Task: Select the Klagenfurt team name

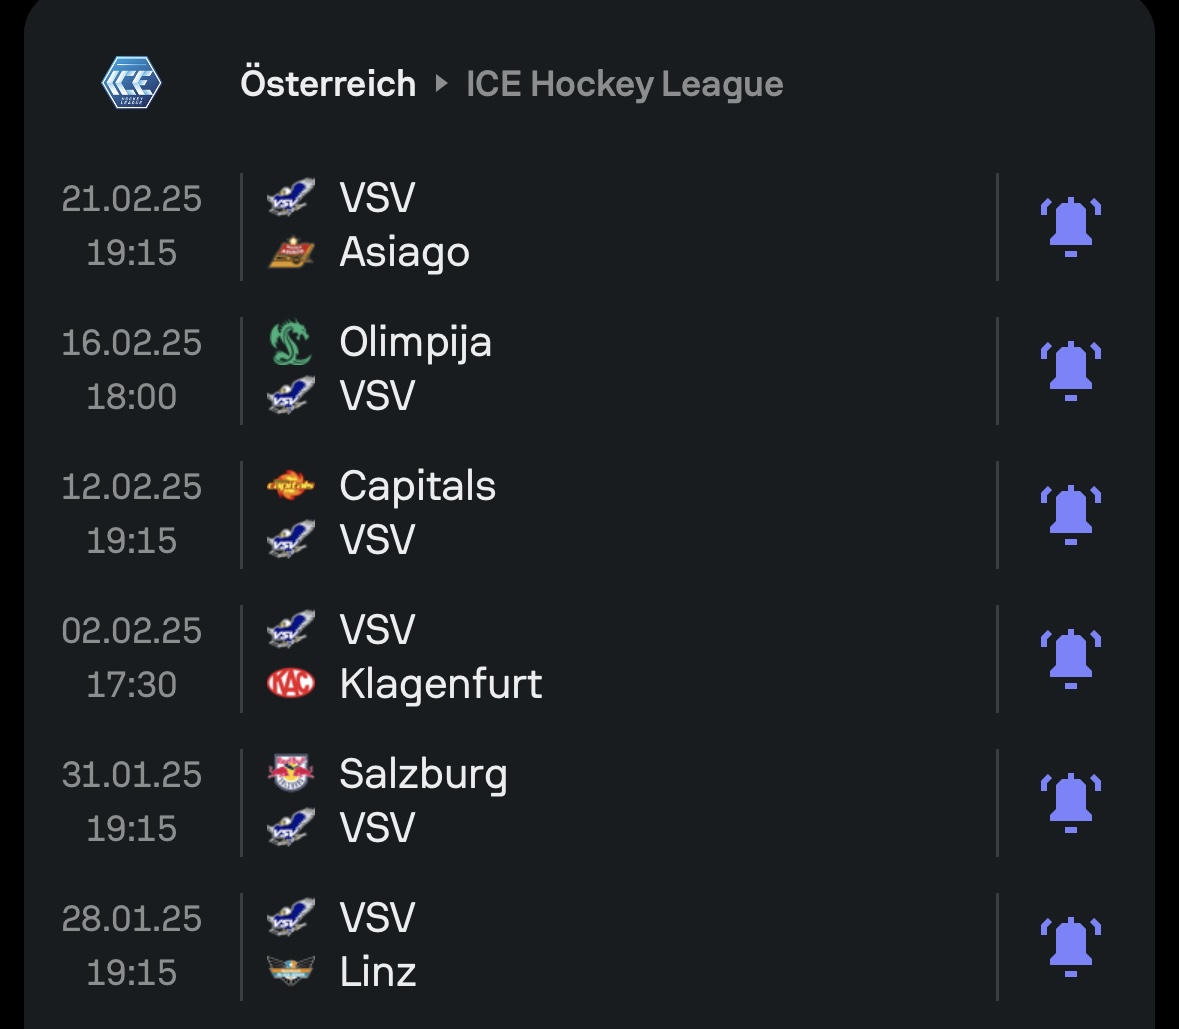Action: [440, 685]
